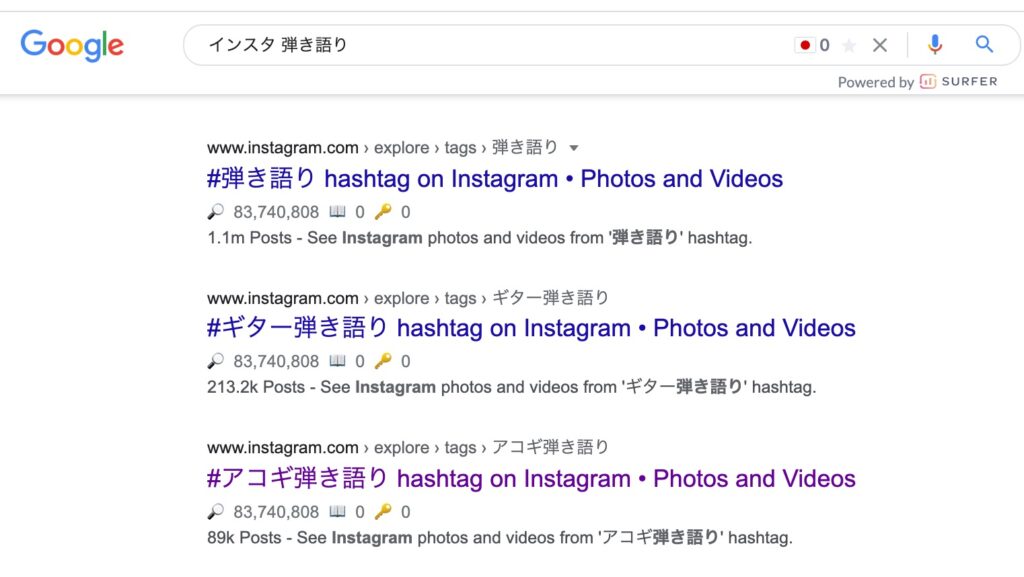The width and height of the screenshot is (1024, 577).
Task: Click magnifier icon under second result
Action: (216, 361)
